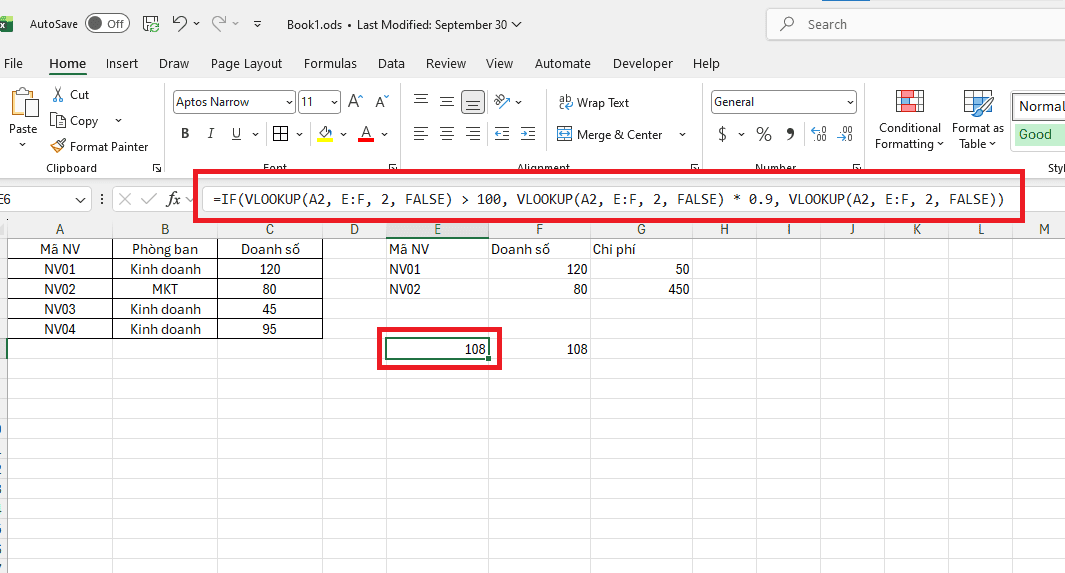
Task: Click in the Search box
Action: [x=915, y=24]
